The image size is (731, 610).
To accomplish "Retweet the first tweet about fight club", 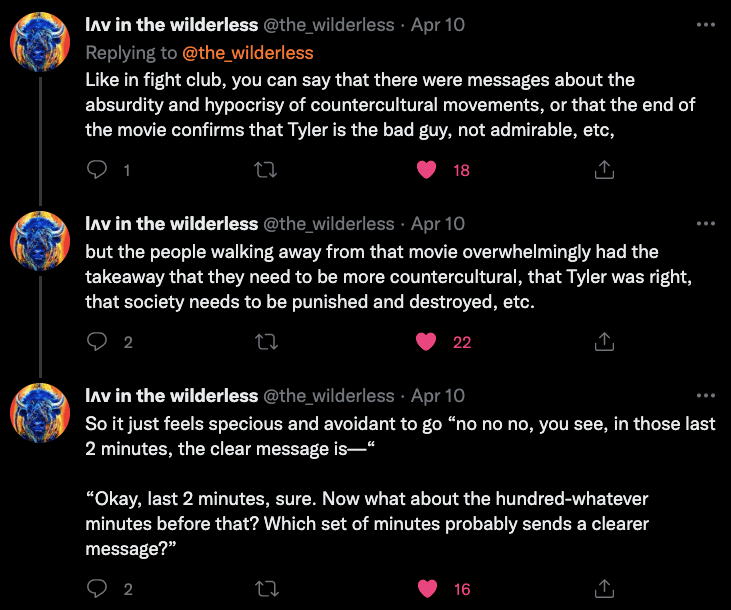I will (x=266, y=170).
